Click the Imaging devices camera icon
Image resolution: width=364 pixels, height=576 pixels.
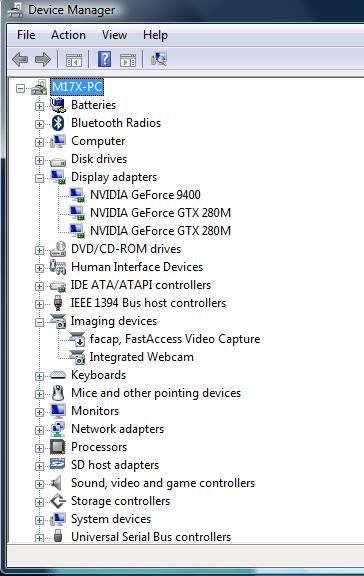[x=58, y=321]
